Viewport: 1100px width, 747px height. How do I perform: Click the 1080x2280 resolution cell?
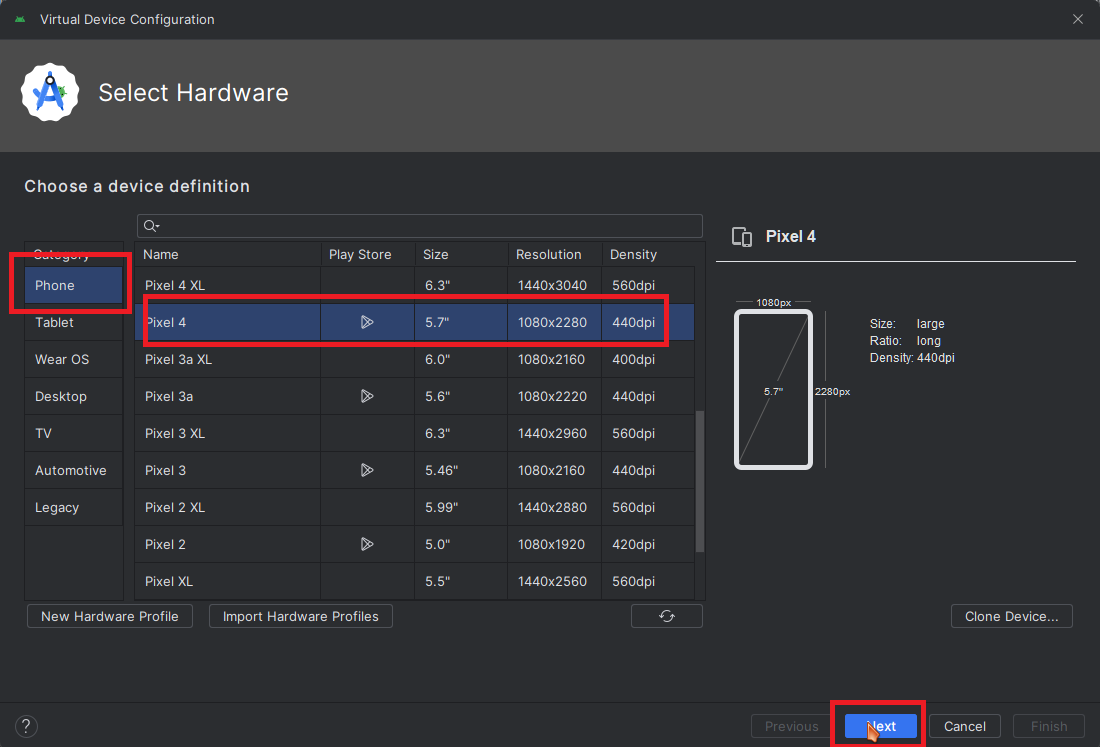(x=552, y=323)
